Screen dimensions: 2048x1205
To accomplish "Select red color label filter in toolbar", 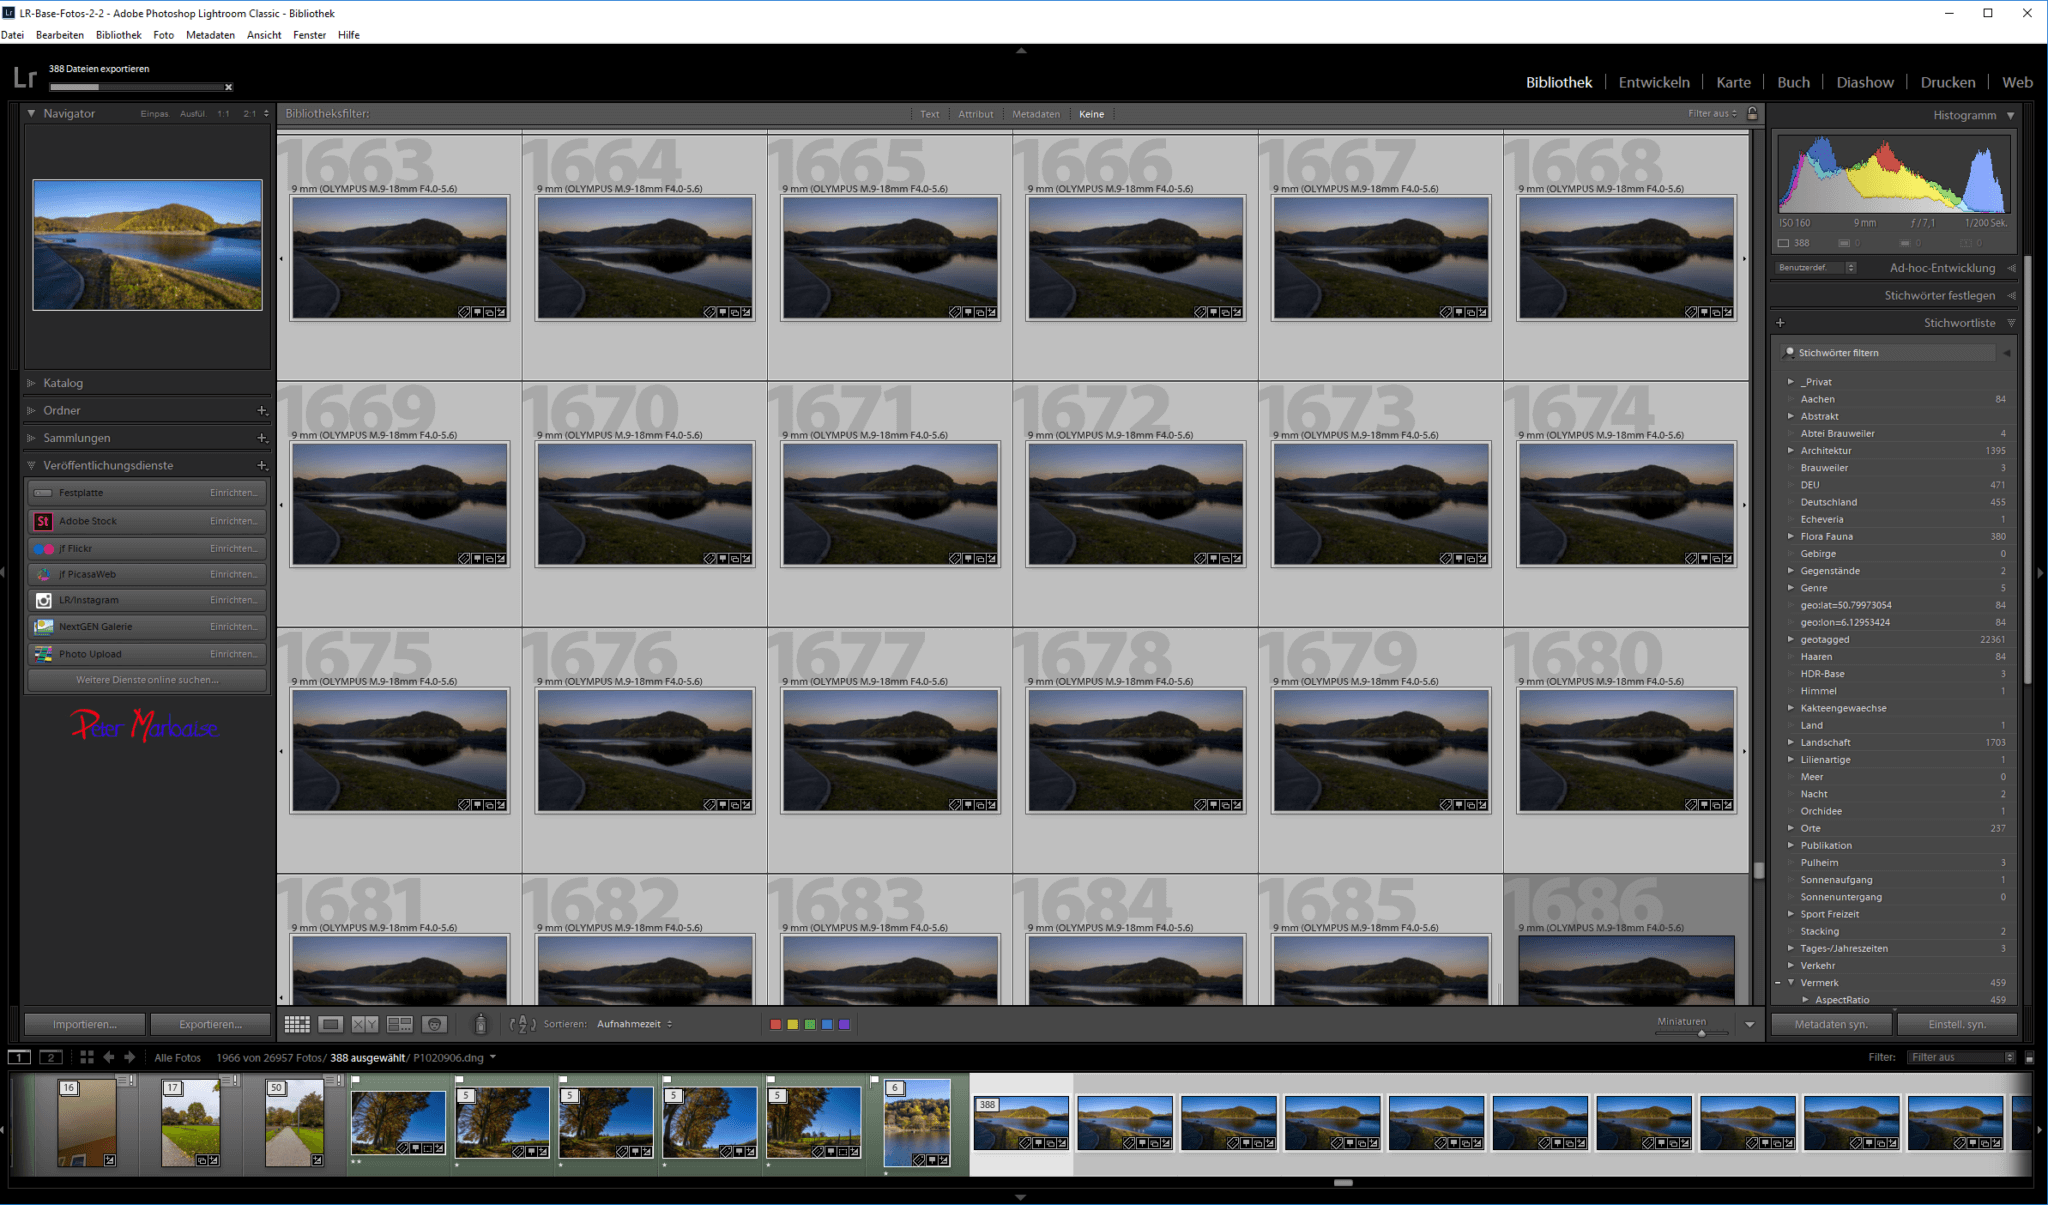I will tap(774, 1024).
